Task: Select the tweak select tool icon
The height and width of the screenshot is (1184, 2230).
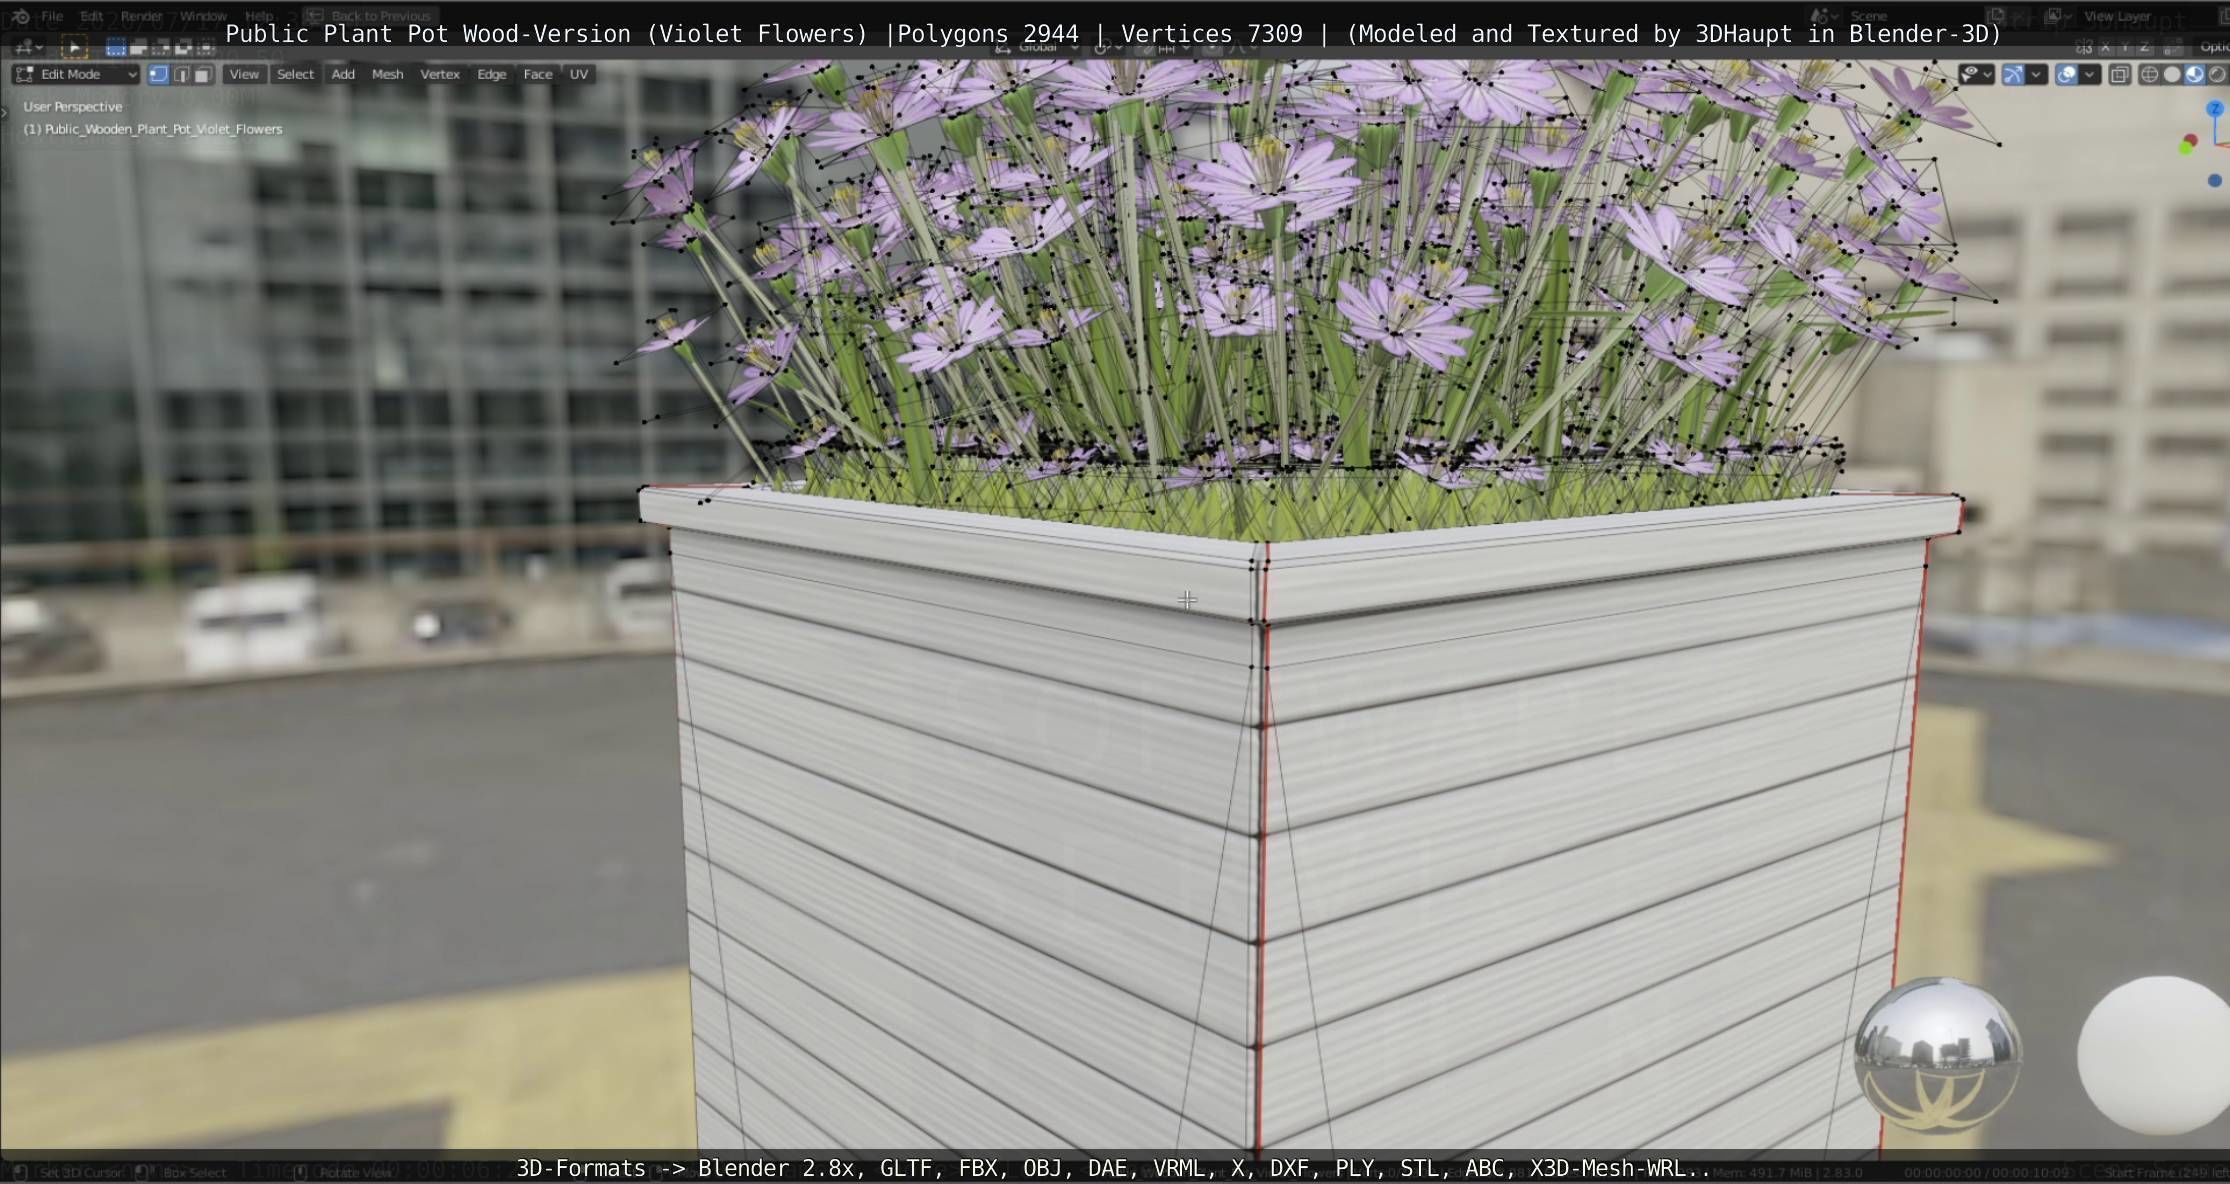Action: click(x=74, y=47)
